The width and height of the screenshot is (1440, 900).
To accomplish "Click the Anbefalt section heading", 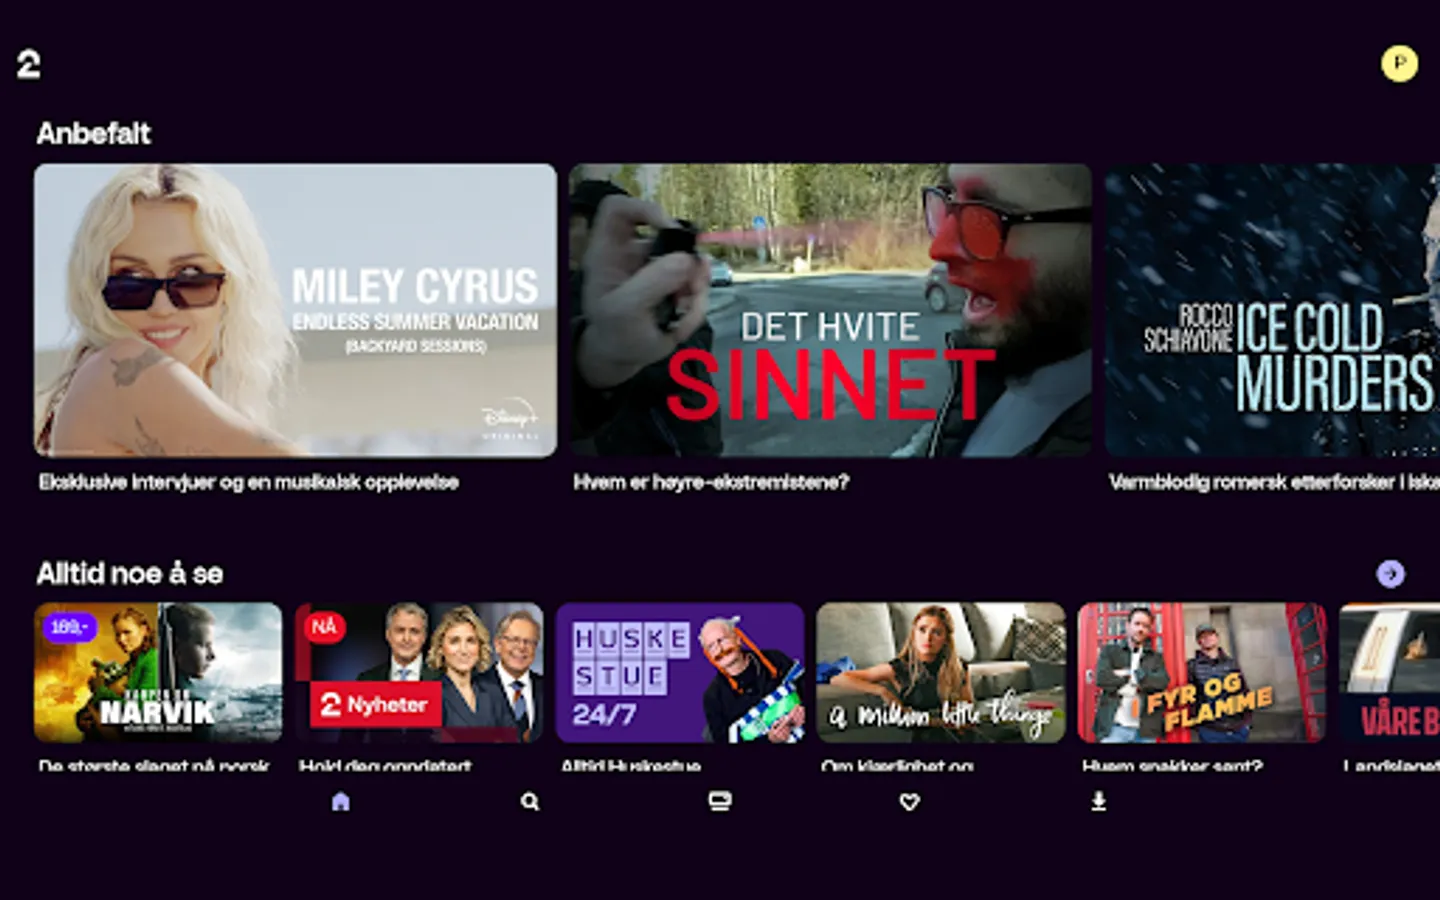I will coord(93,133).
